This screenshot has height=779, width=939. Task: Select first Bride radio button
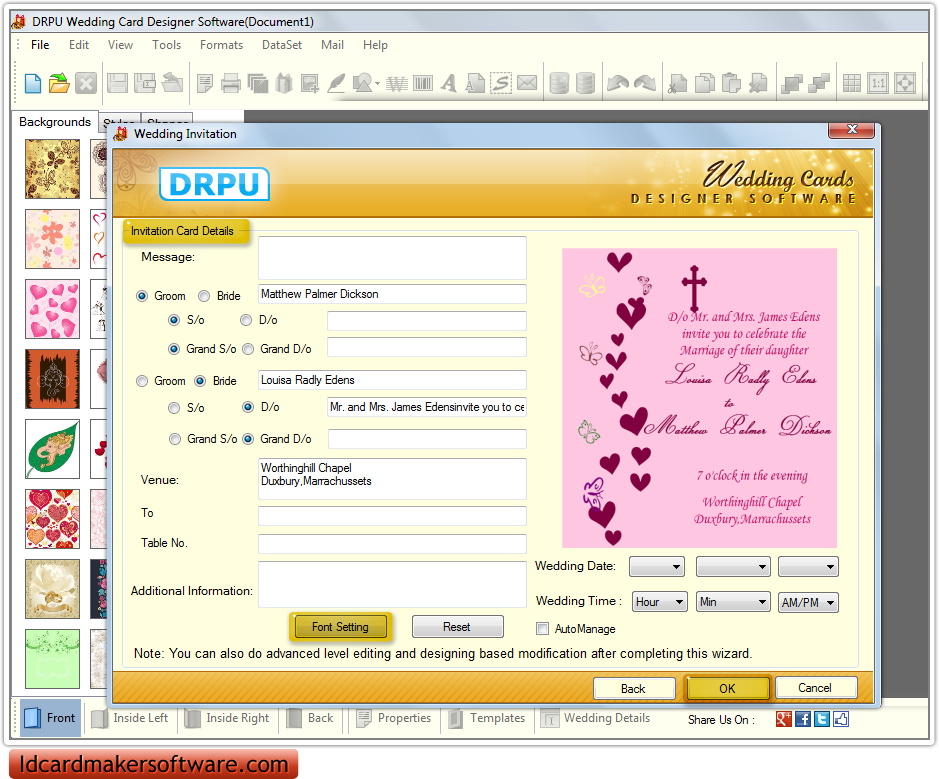point(204,296)
